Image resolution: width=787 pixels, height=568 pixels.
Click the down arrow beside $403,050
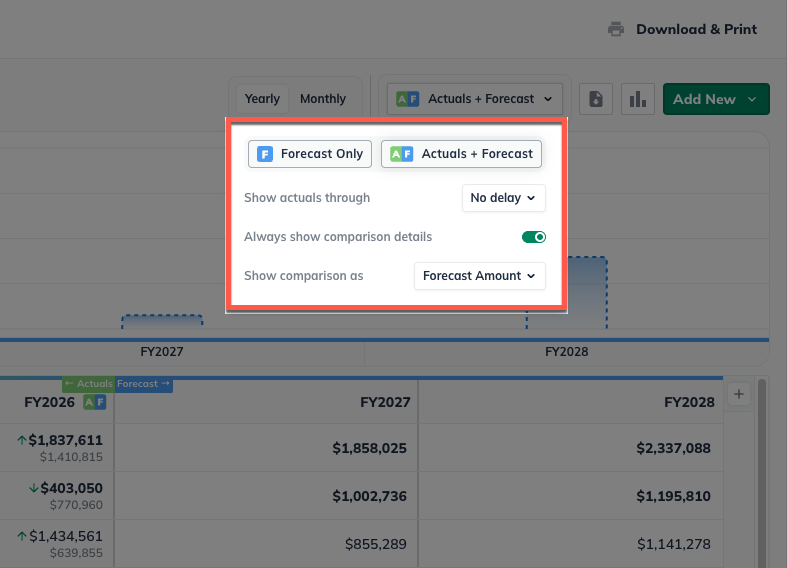34,487
